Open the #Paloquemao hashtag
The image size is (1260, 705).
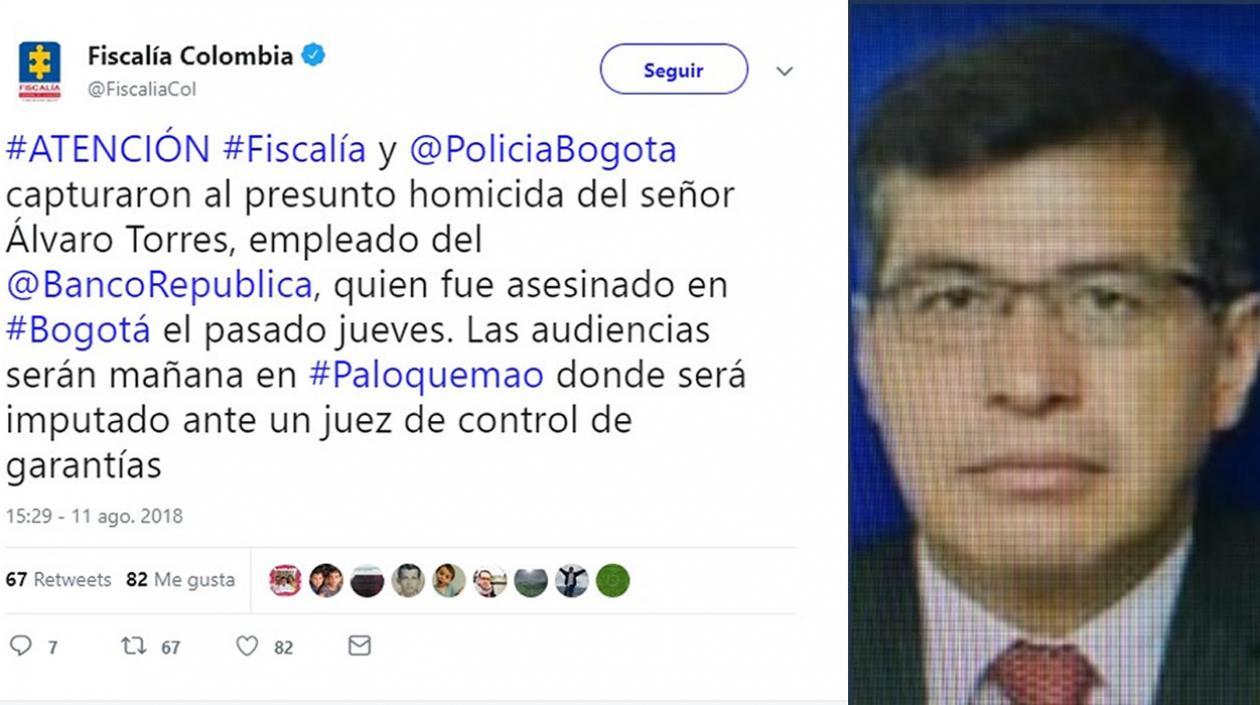427,376
